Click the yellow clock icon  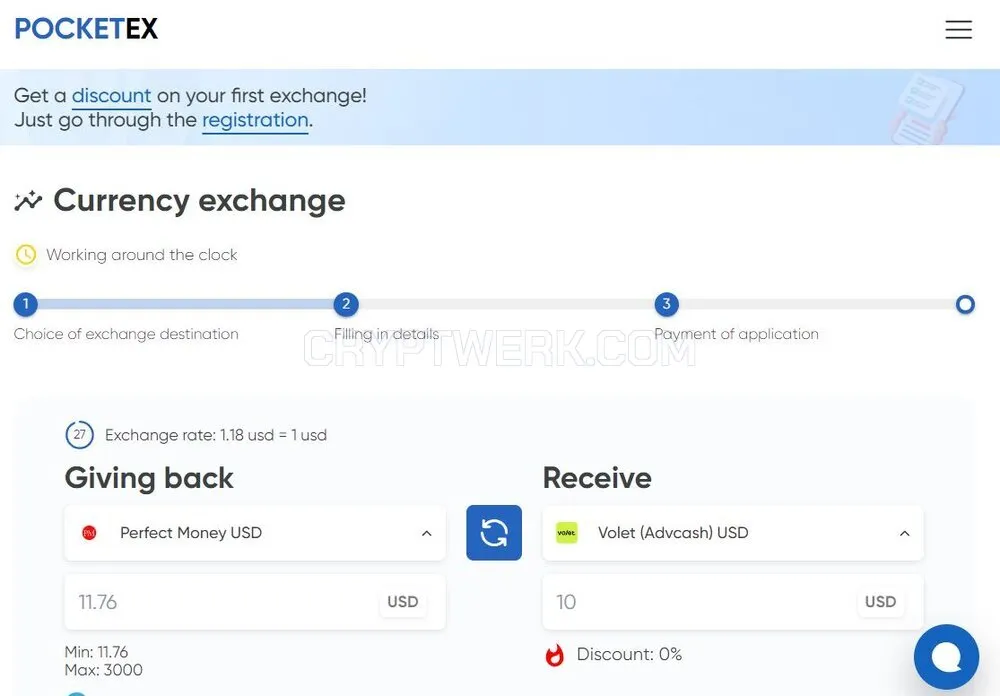click(x=26, y=255)
